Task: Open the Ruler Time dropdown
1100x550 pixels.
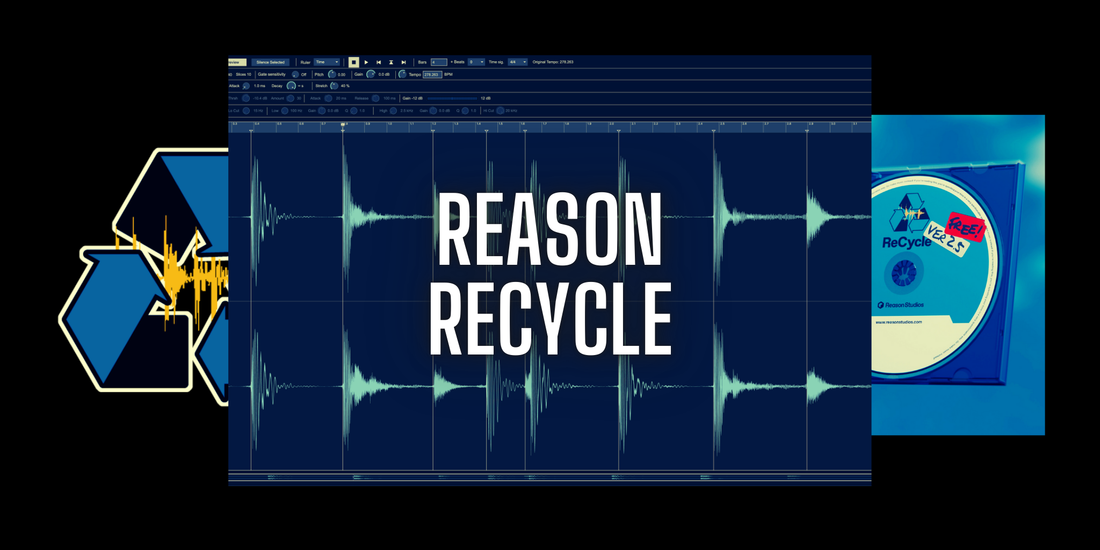Action: coord(326,62)
